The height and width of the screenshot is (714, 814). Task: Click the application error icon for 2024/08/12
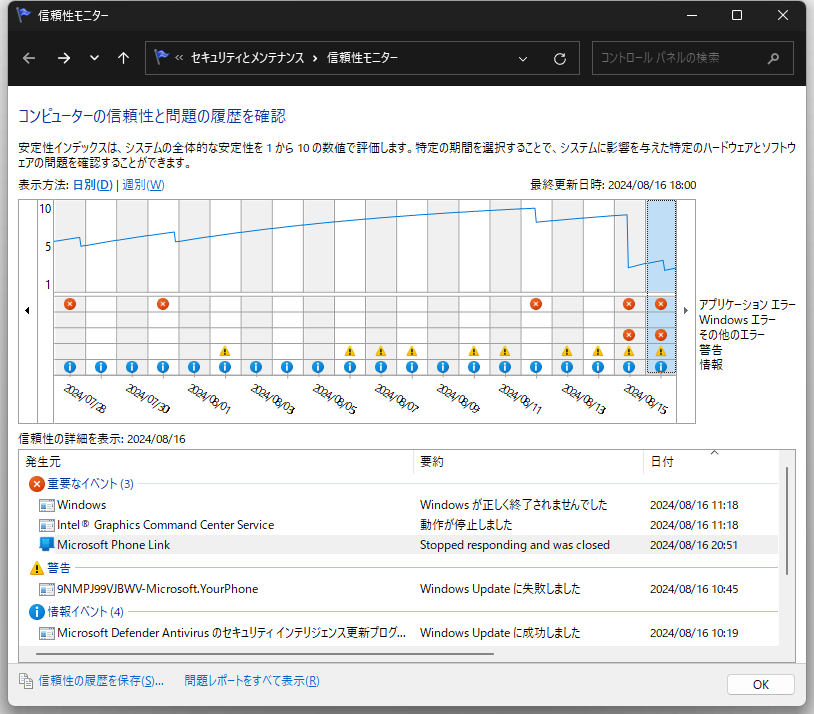536,304
